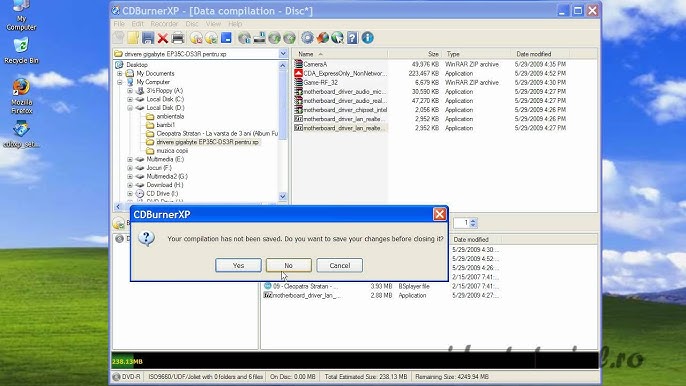
Task: Expand the CD Drive (I:) node
Action: (x=130, y=193)
